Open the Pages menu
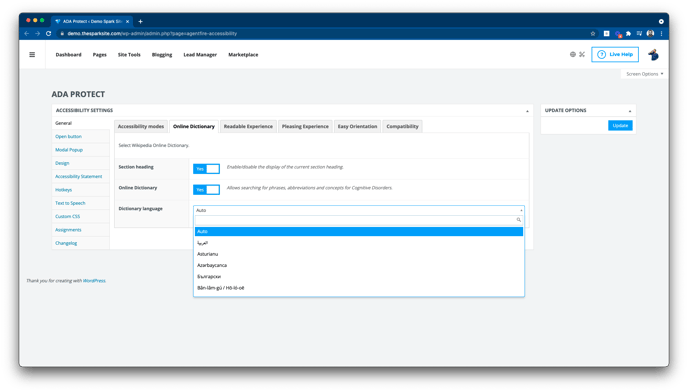Viewport: 688px width, 392px height. (x=100, y=55)
